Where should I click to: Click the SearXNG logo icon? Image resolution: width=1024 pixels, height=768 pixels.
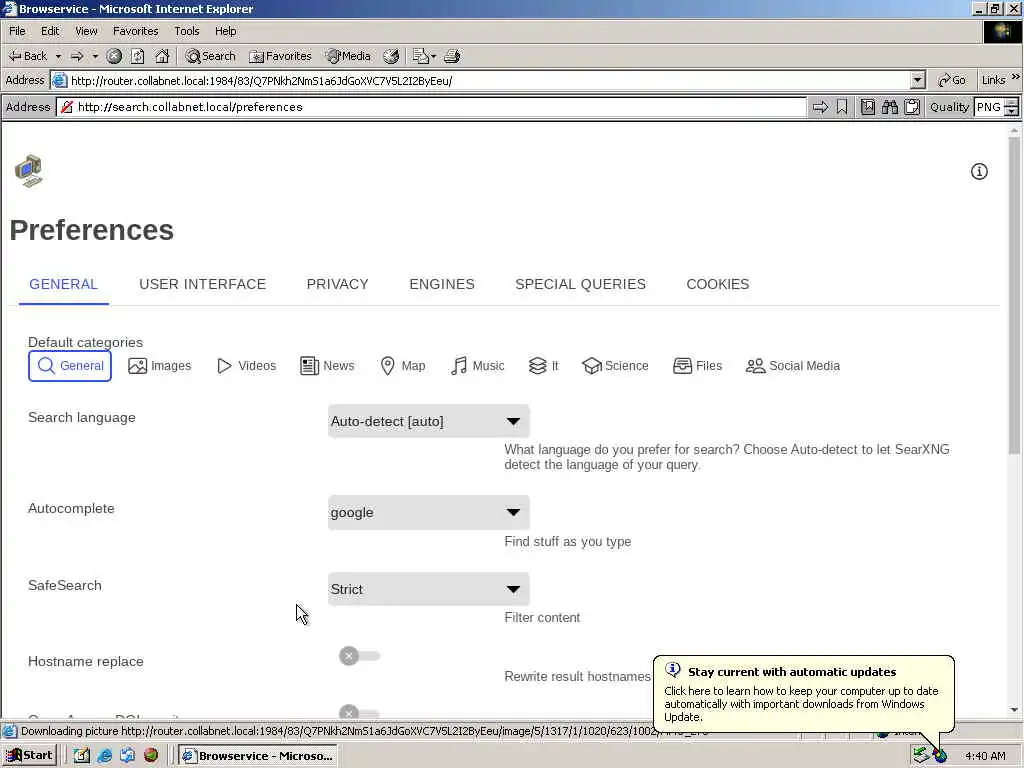coord(29,171)
